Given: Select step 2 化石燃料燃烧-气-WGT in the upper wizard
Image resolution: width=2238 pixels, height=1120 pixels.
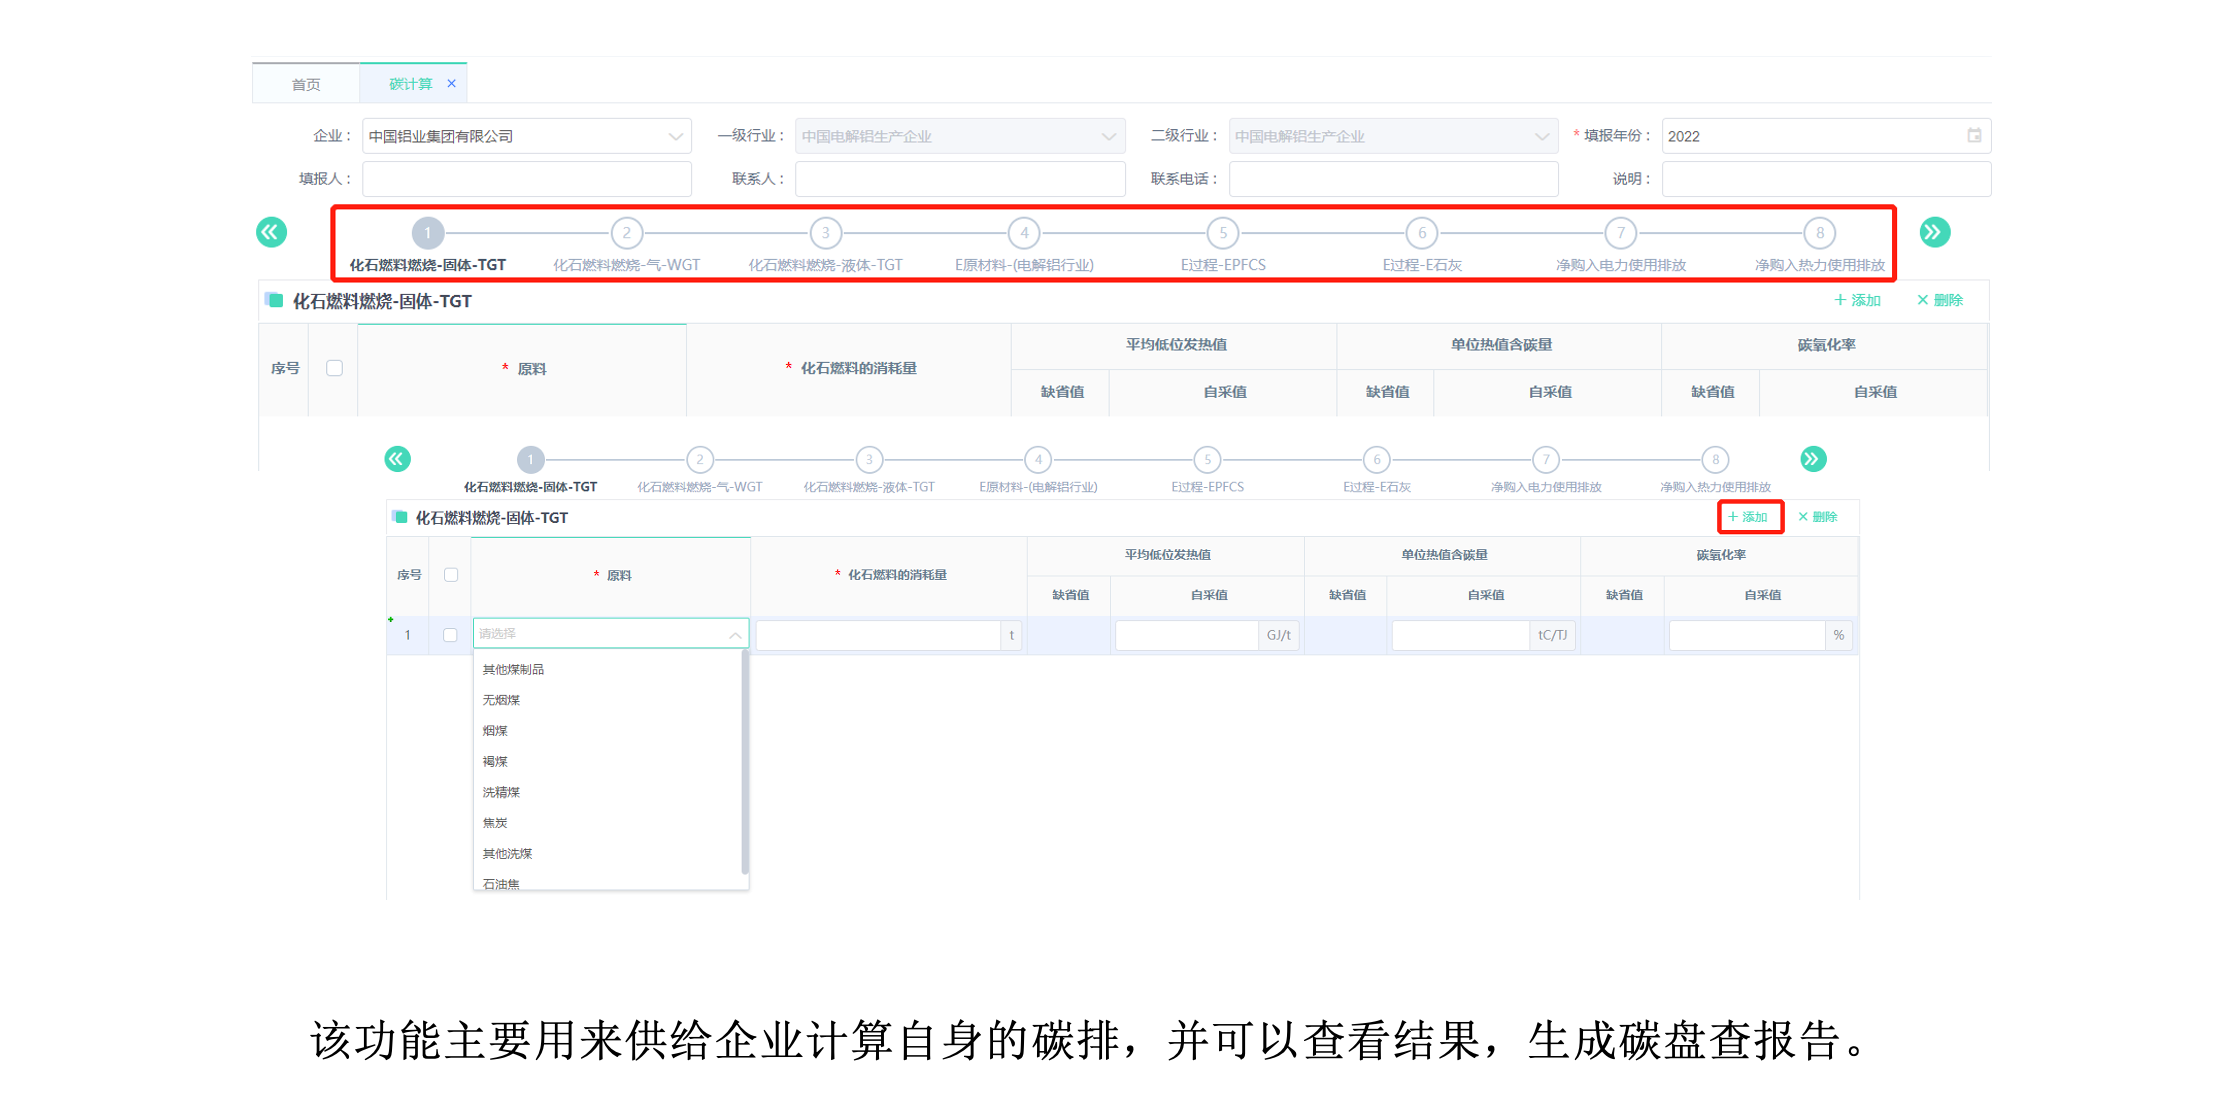Looking at the screenshot, I should (x=627, y=233).
